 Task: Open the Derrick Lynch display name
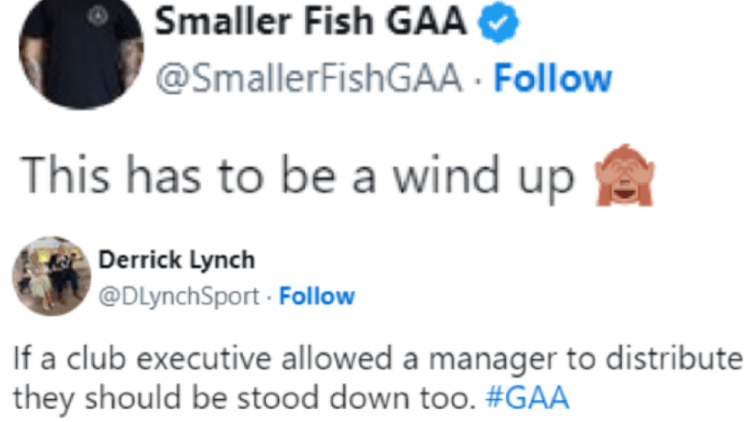176,260
